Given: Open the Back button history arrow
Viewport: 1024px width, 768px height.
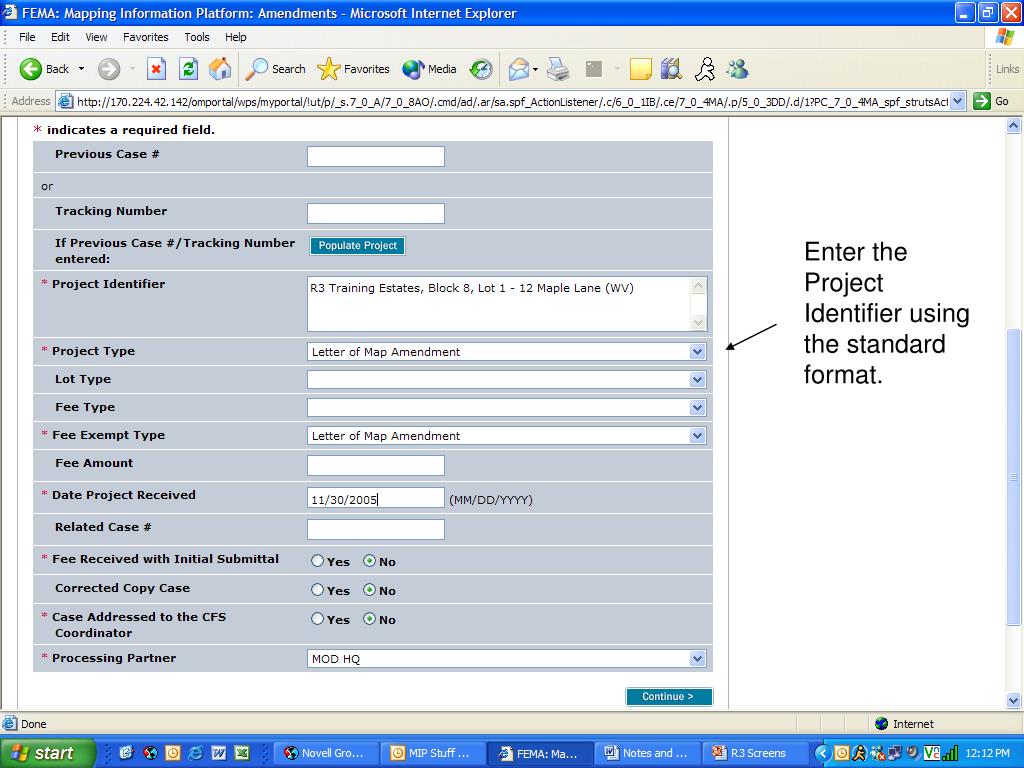Looking at the screenshot, I should pyautogui.click(x=82, y=69).
